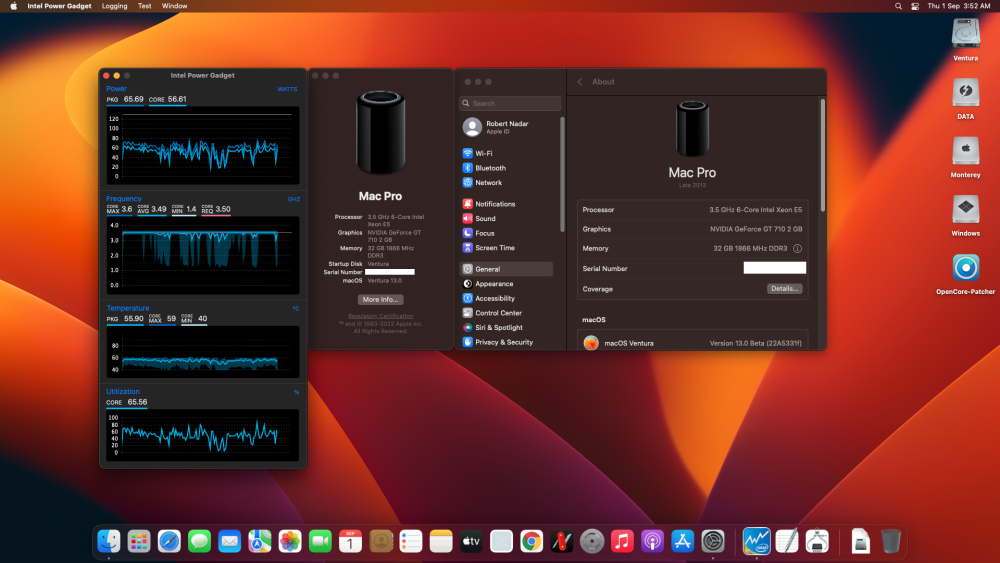Click the Details button next to Coverage

[x=784, y=289]
